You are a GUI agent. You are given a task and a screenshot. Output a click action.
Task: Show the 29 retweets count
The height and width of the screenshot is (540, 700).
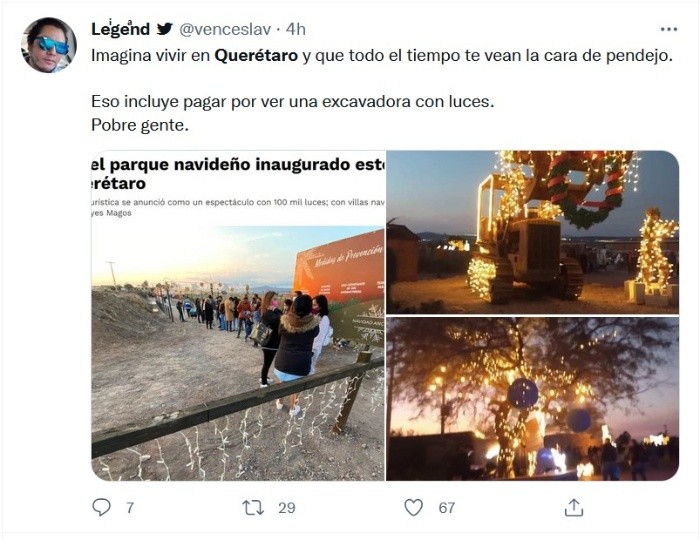pyautogui.click(x=287, y=508)
